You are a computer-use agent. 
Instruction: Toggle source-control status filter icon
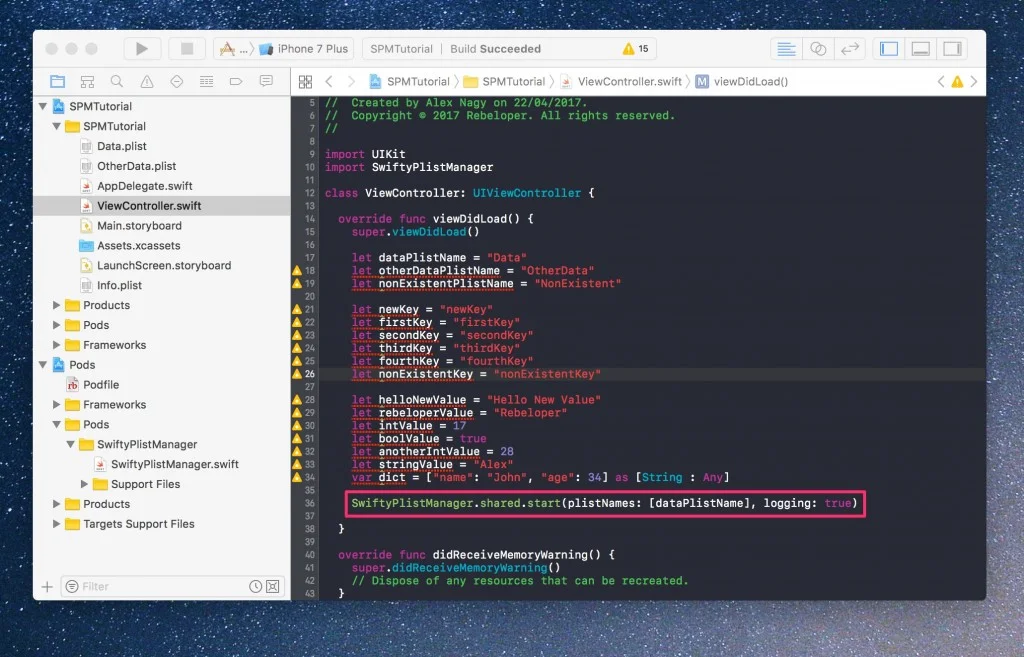[x=273, y=586]
